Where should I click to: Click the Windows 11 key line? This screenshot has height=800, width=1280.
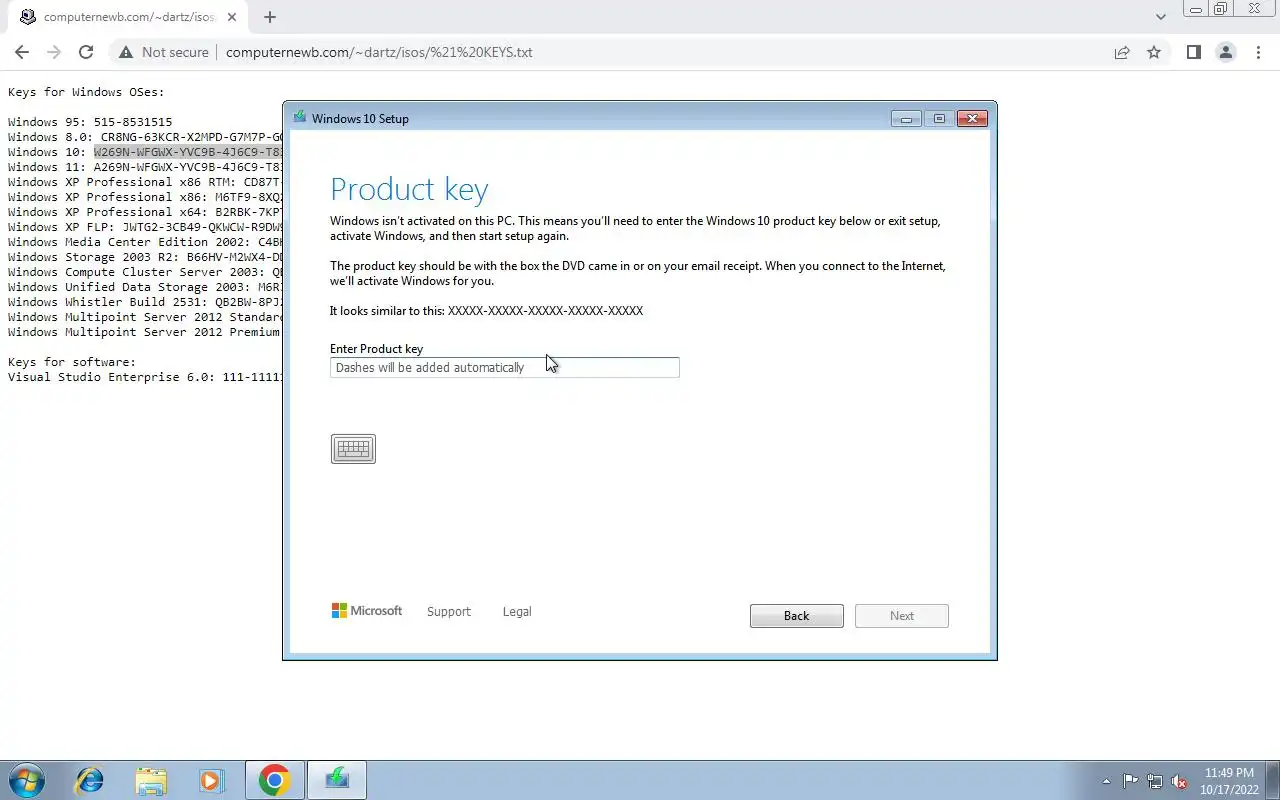pos(145,167)
